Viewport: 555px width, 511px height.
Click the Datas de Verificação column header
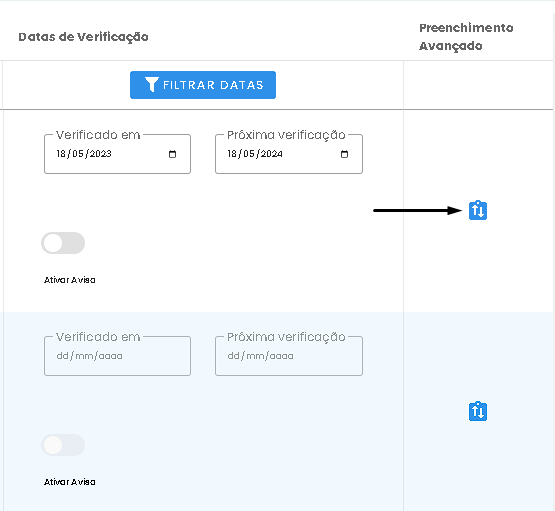click(83, 37)
